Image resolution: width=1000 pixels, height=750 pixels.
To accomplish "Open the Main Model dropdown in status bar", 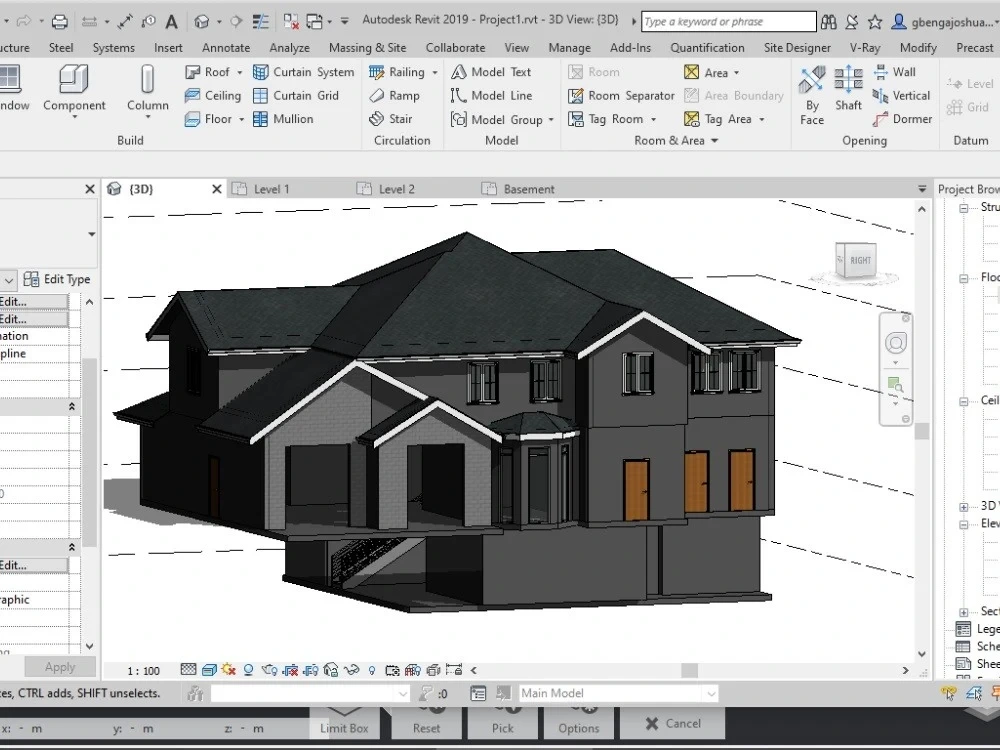I will point(712,692).
